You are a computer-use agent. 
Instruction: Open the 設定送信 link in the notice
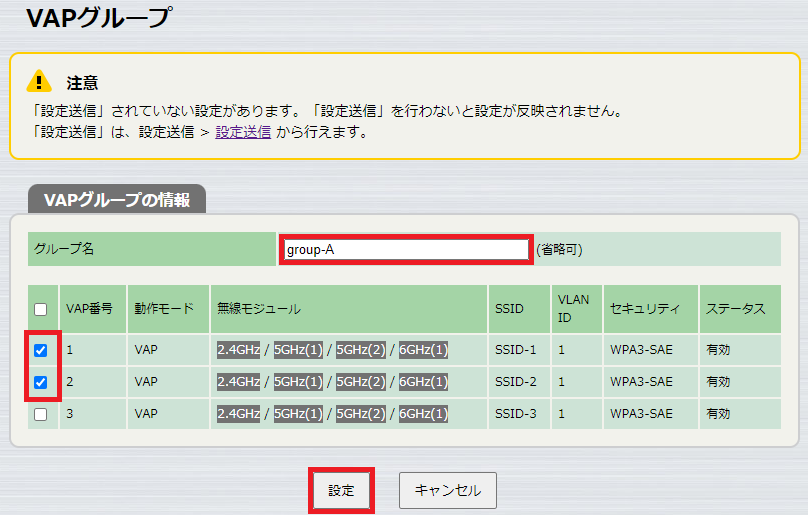pyautogui.click(x=243, y=132)
